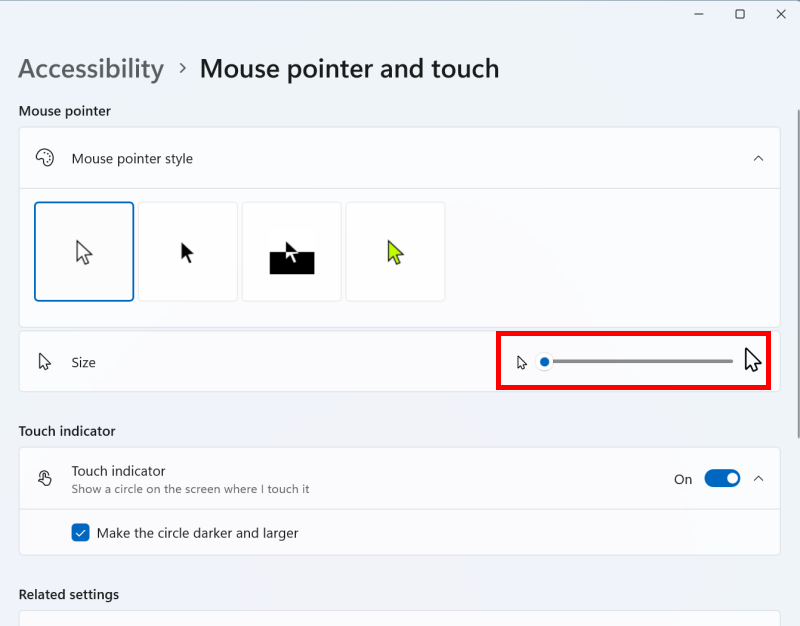Click the large pointer icon right of the slider
This screenshot has height=626, width=800.
coord(752,360)
